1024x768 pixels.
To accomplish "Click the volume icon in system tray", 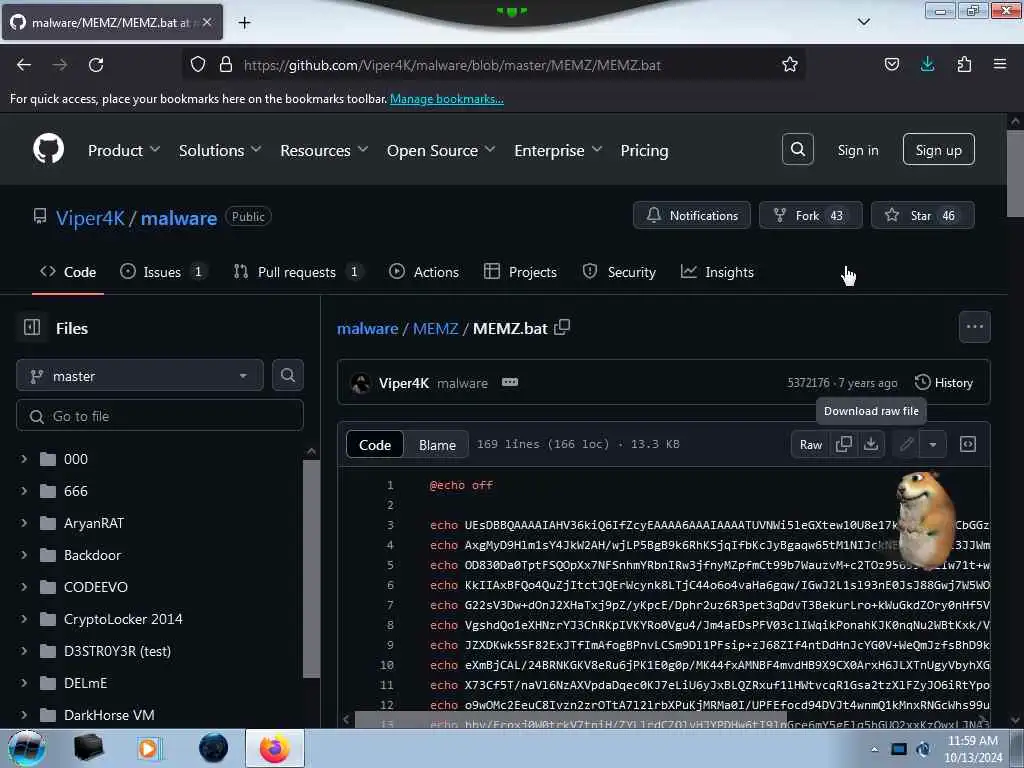I will pos(923,749).
